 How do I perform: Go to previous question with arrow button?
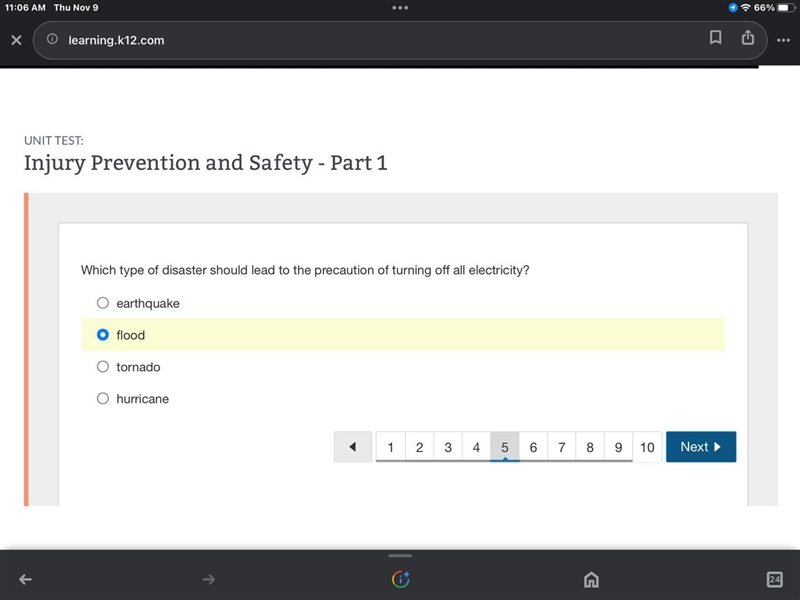coord(353,447)
